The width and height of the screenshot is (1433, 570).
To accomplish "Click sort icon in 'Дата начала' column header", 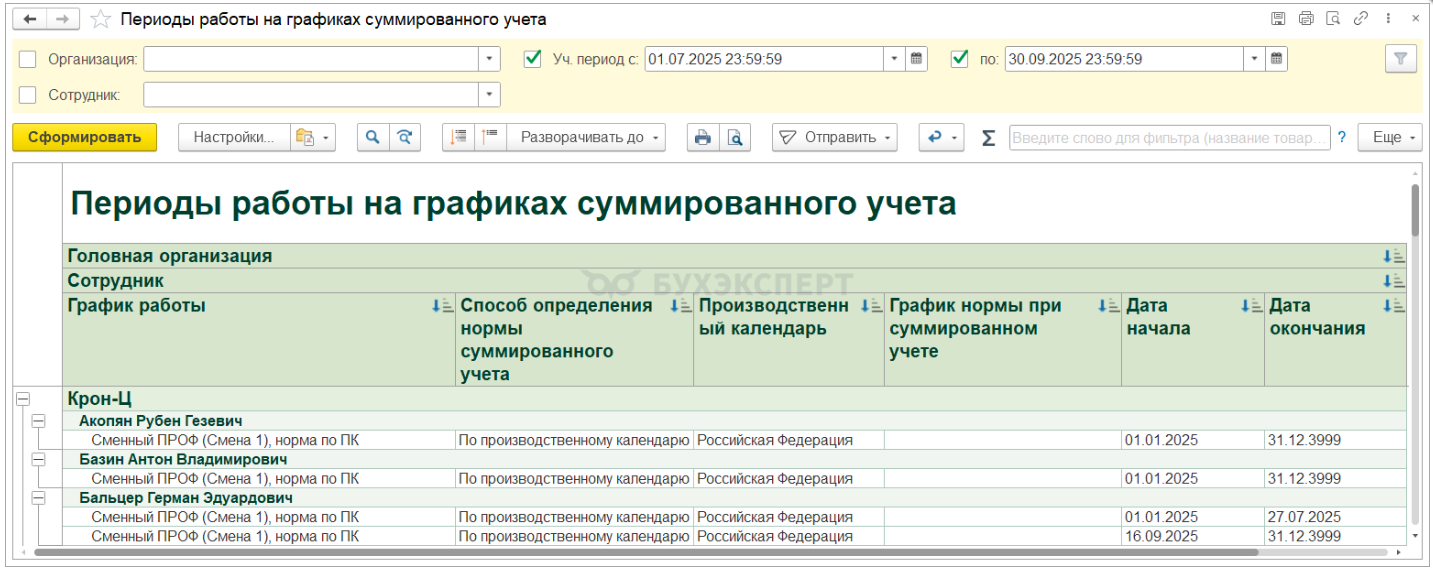I will [x=1251, y=306].
